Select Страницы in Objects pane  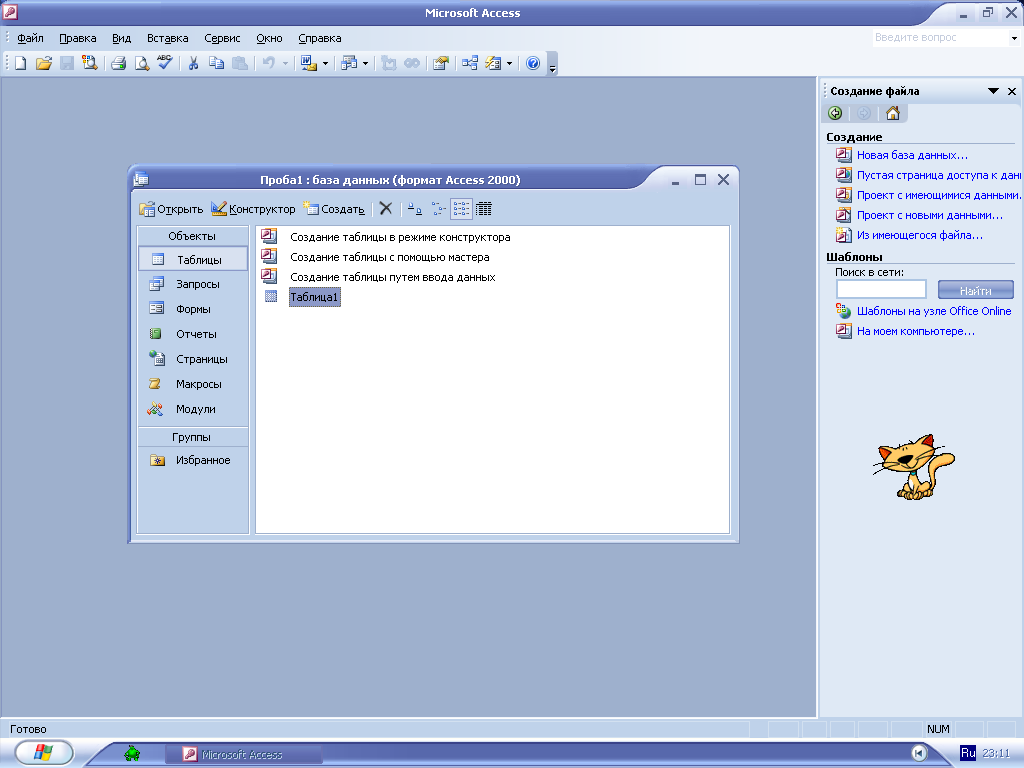coord(193,359)
